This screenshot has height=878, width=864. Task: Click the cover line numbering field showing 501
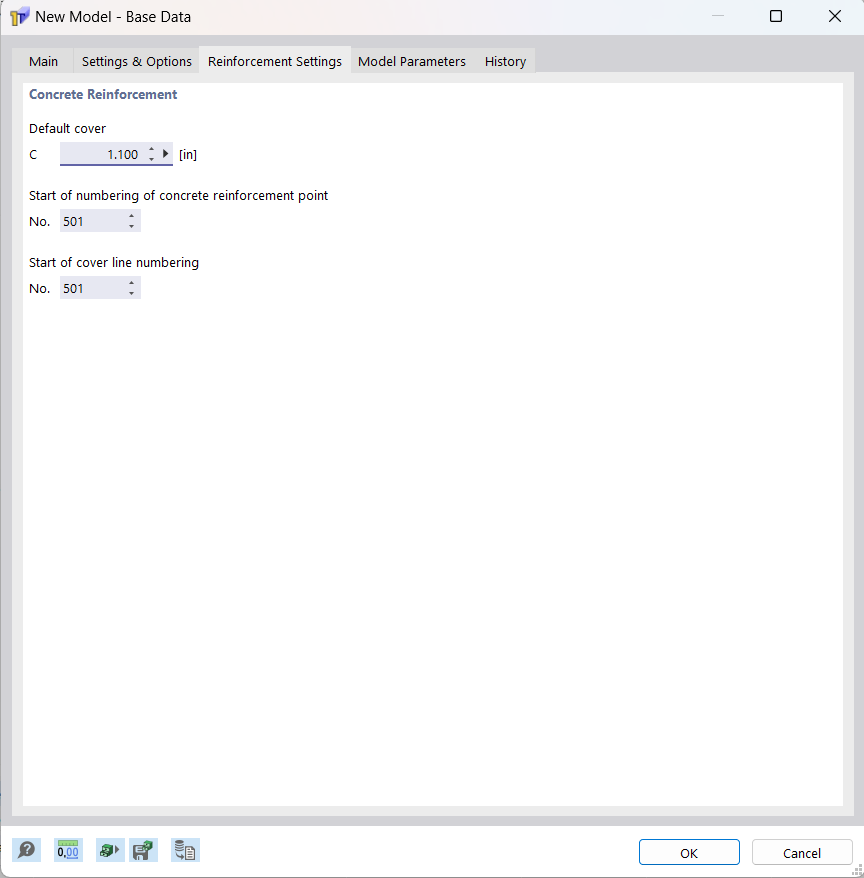92,287
